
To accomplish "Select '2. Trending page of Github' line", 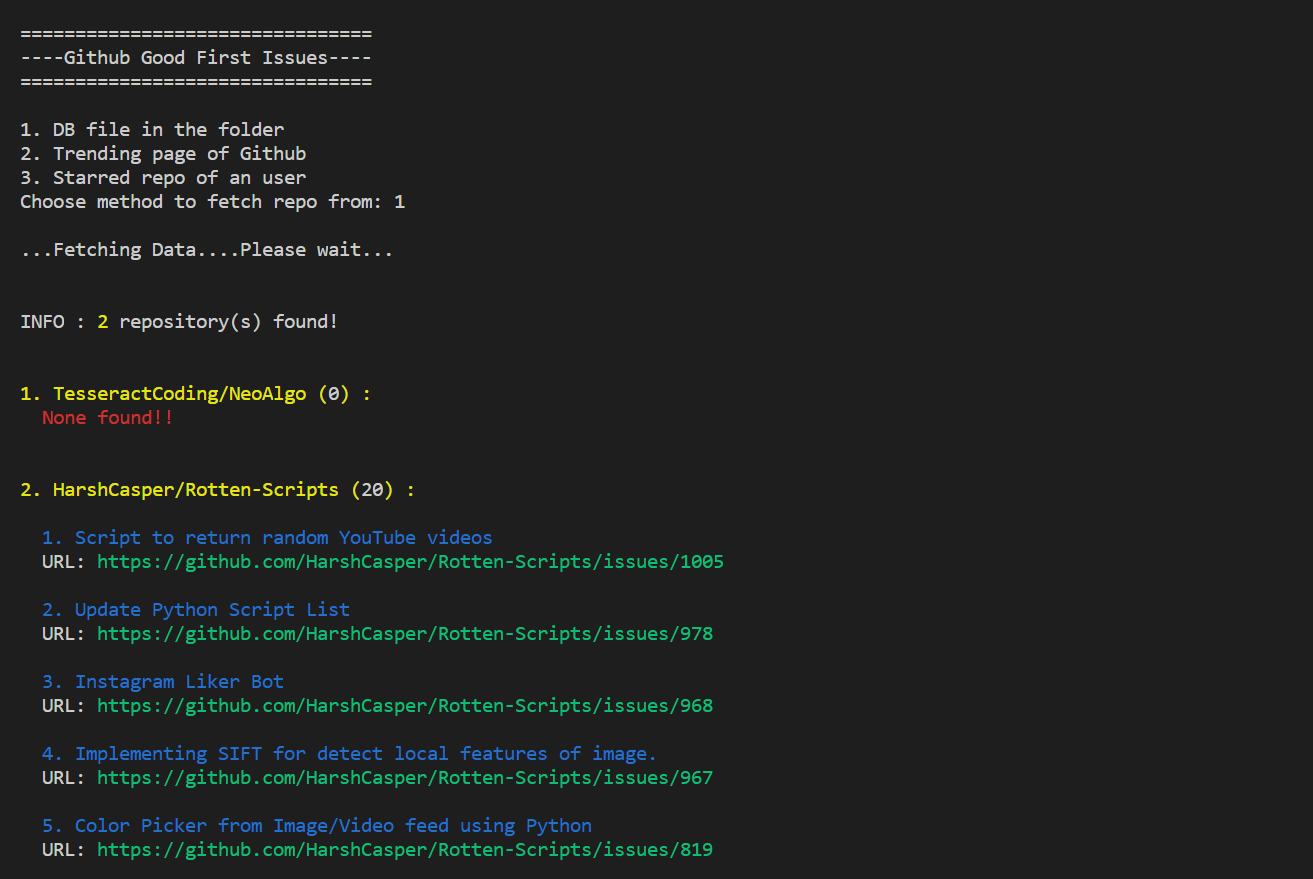I will pyautogui.click(x=163, y=154).
